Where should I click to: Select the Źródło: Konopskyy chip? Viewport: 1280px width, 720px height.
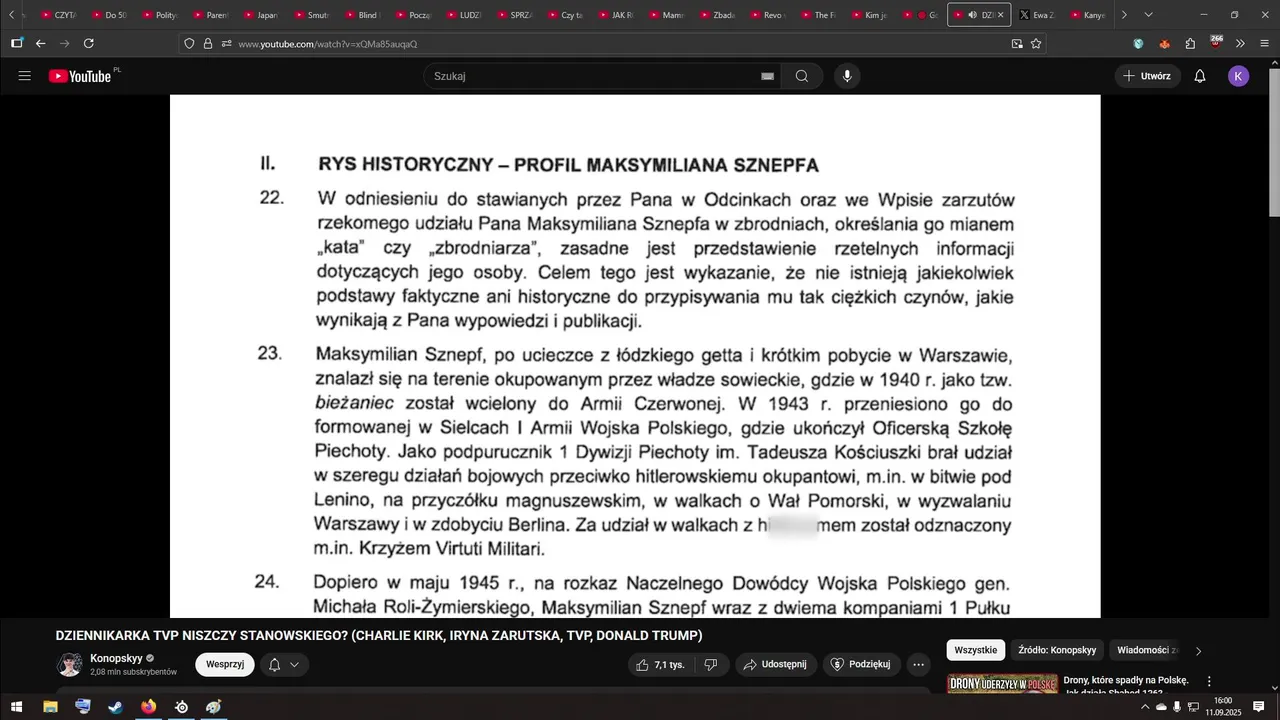pos(1057,650)
